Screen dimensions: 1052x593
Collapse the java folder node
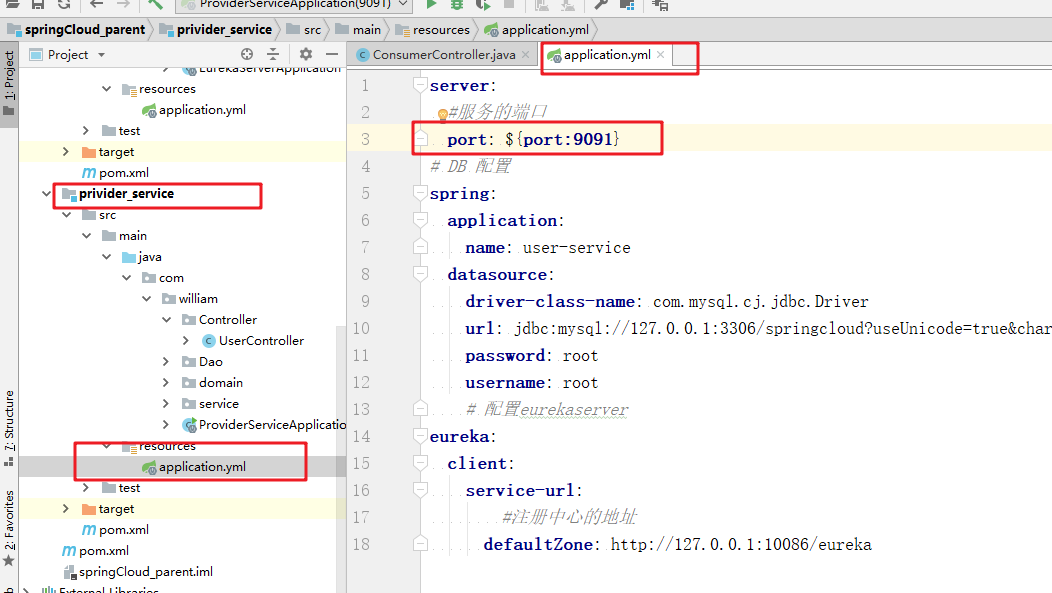coord(106,257)
